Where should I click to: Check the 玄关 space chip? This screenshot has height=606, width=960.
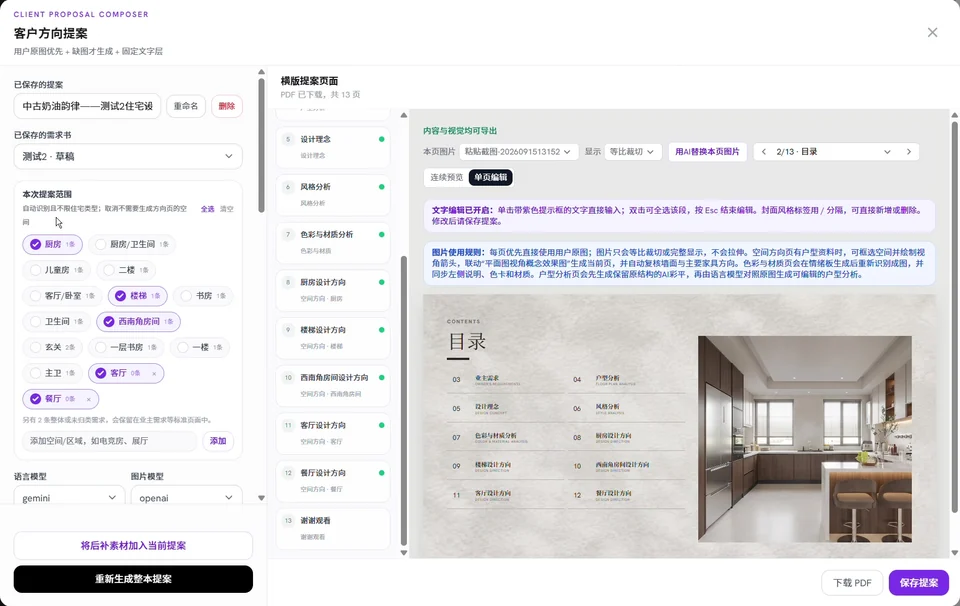point(53,347)
